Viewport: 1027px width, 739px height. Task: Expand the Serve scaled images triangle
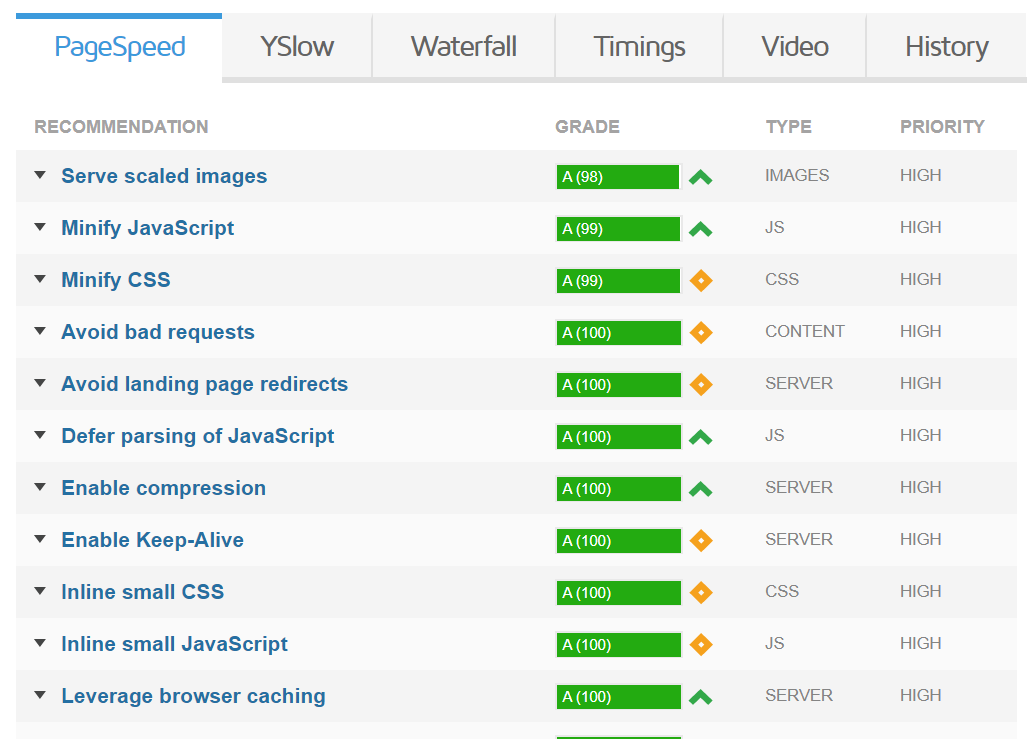(40, 175)
